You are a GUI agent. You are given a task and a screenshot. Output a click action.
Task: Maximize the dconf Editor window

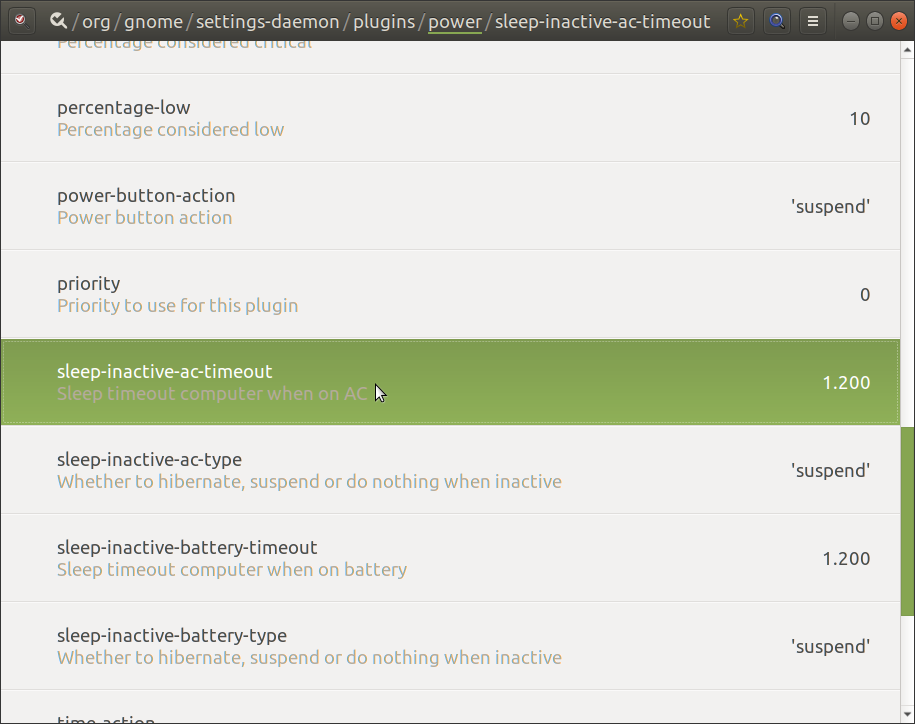tap(874, 21)
